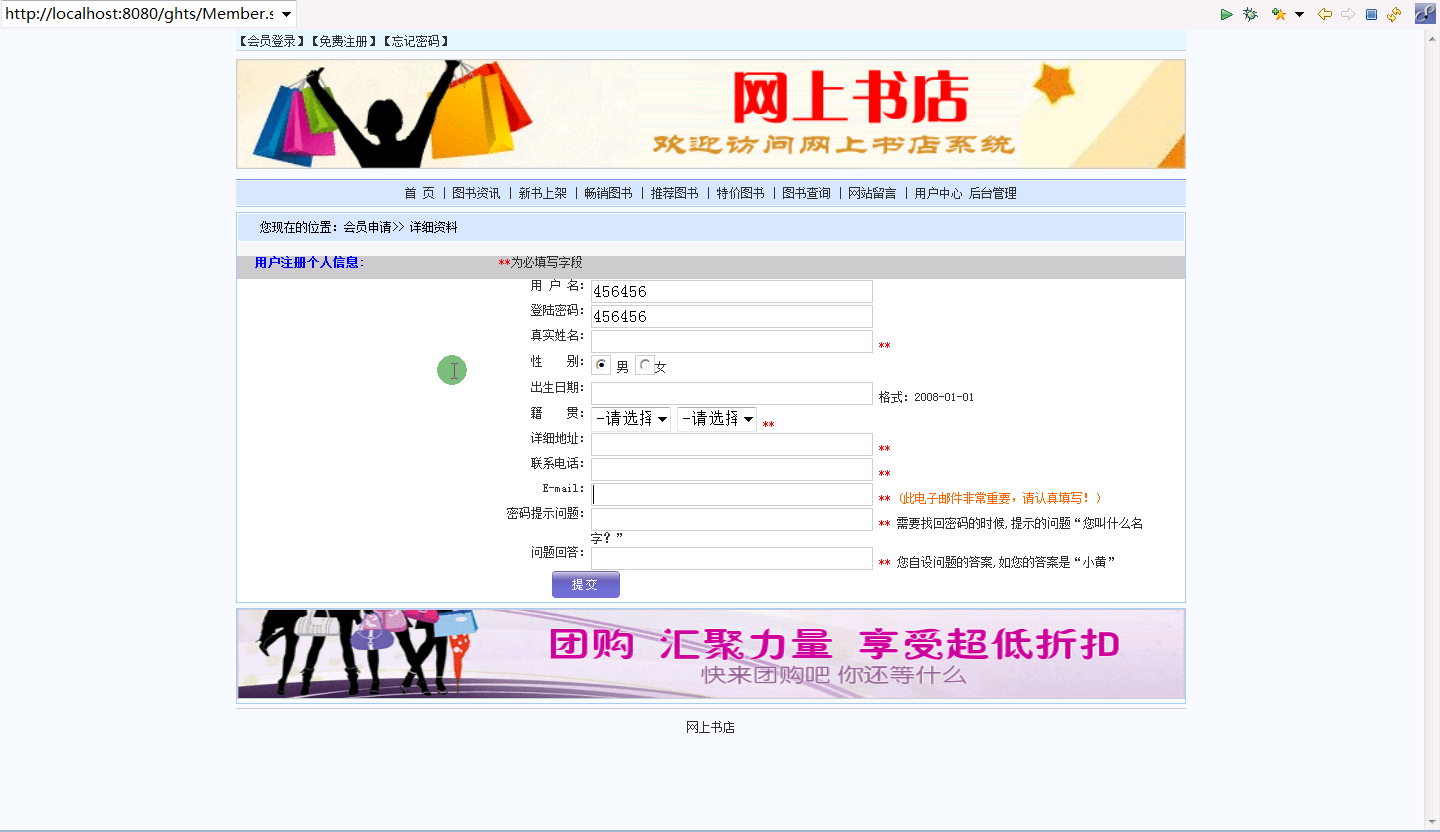Click the 联系电话 input field
Viewport: 1440px width, 832px height.
tap(732, 469)
